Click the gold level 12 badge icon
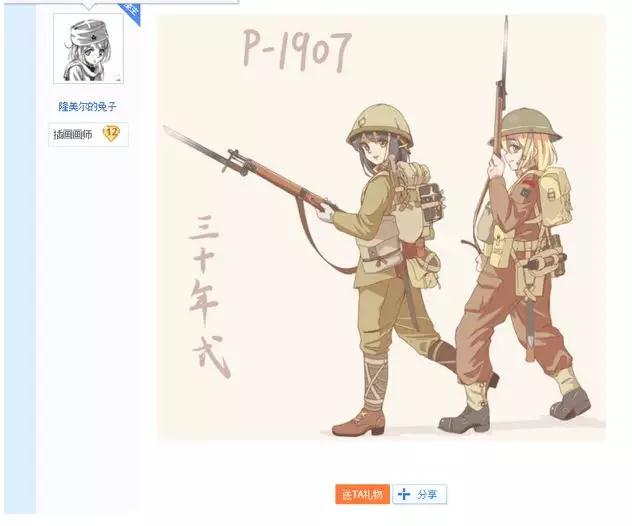This screenshot has height=526, width=632. pos(111,133)
